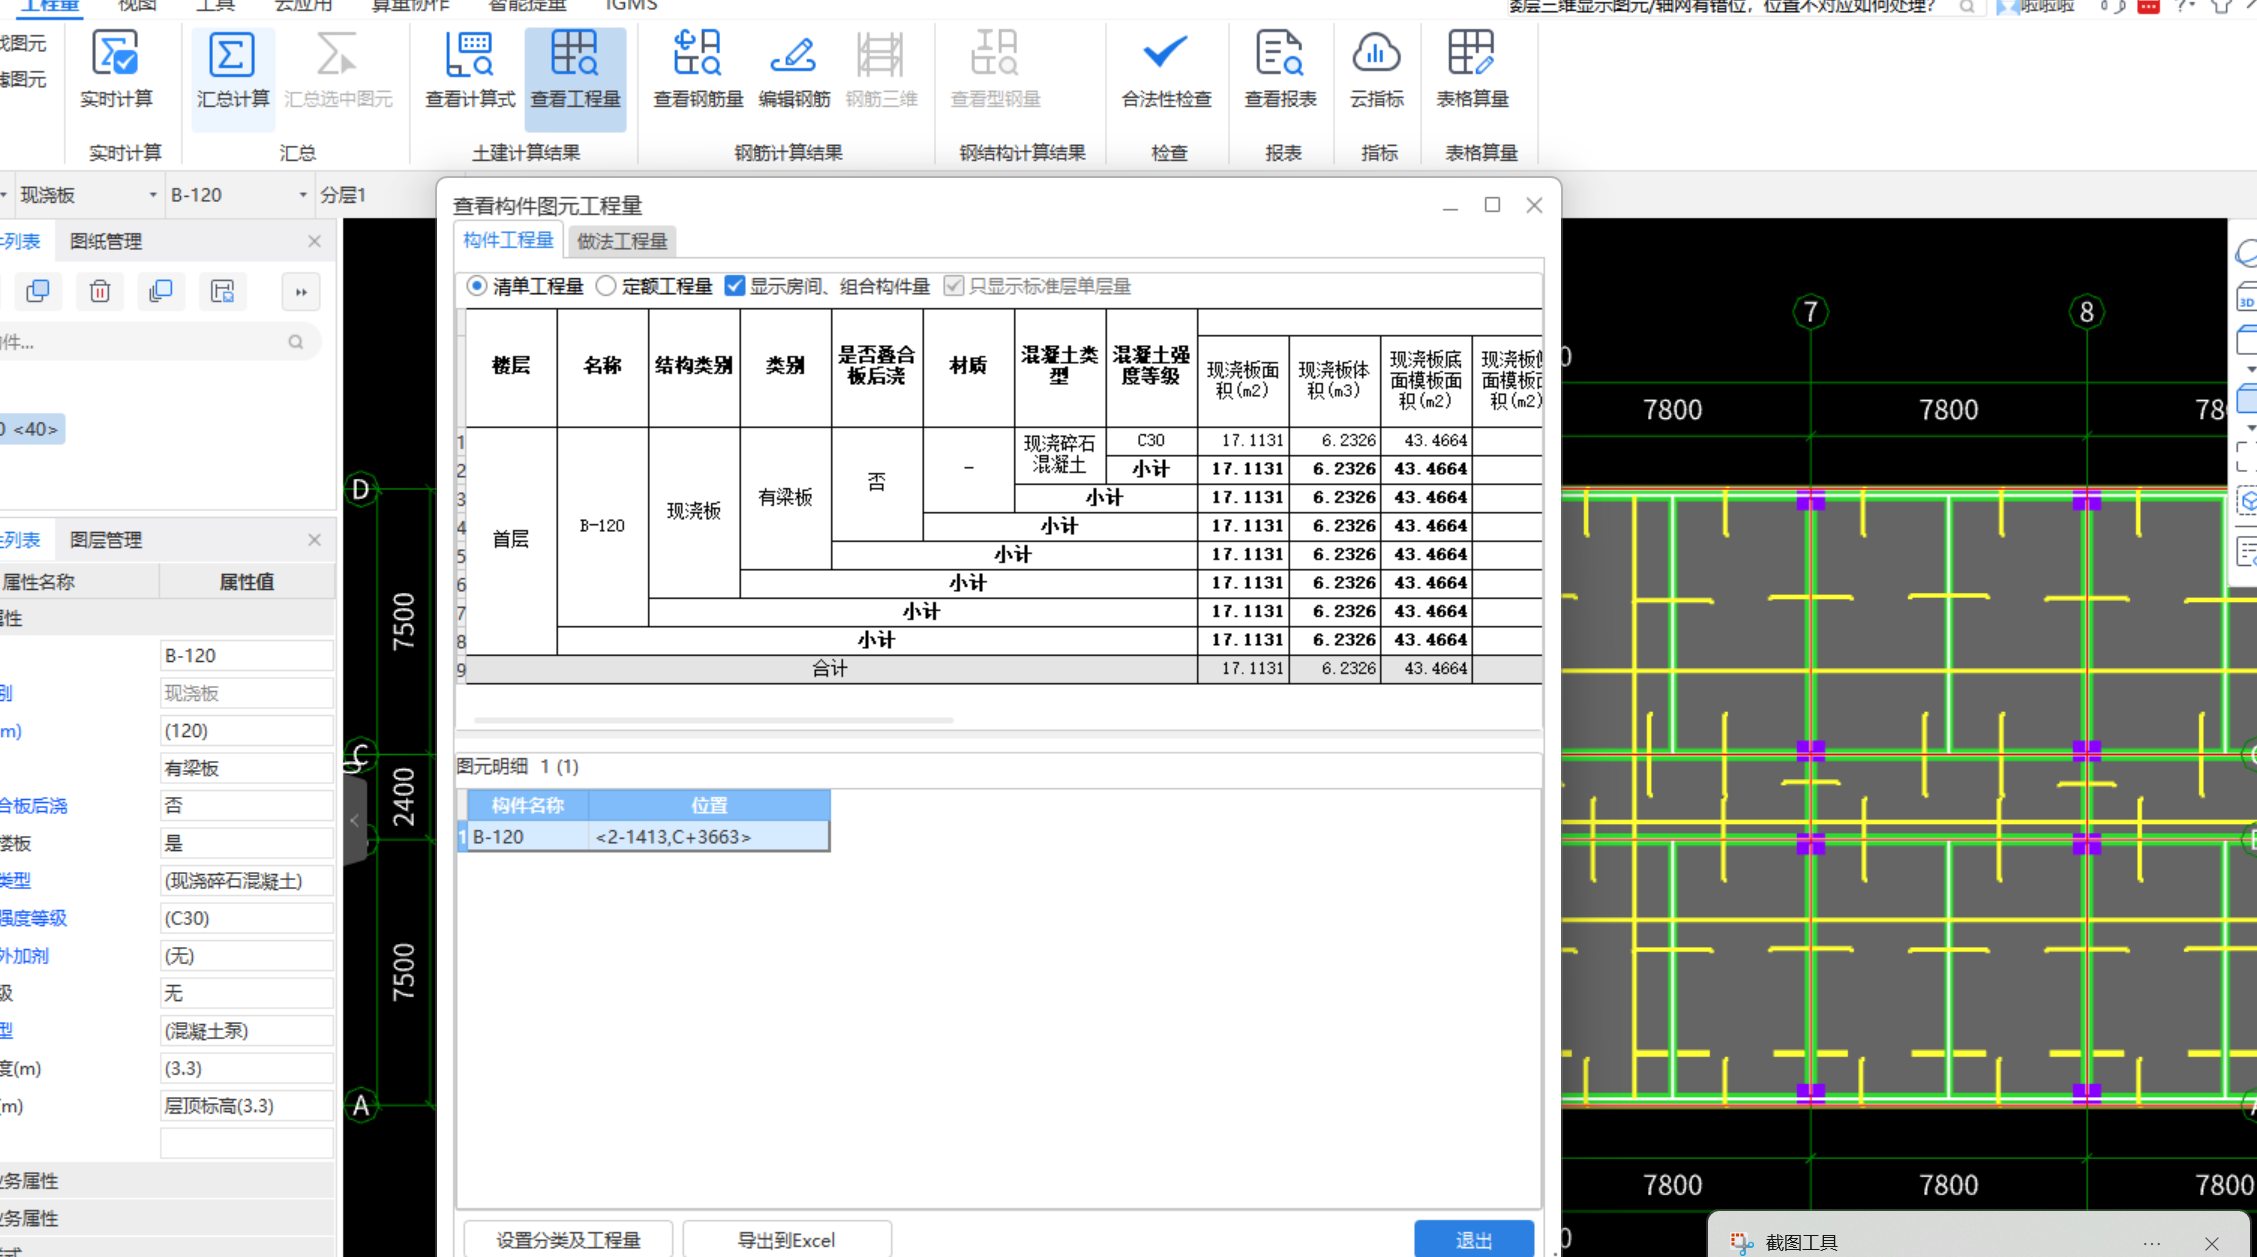The height and width of the screenshot is (1257, 2257).
Task: Open the dropdown left of 现浇板
Action: click(x=5, y=195)
